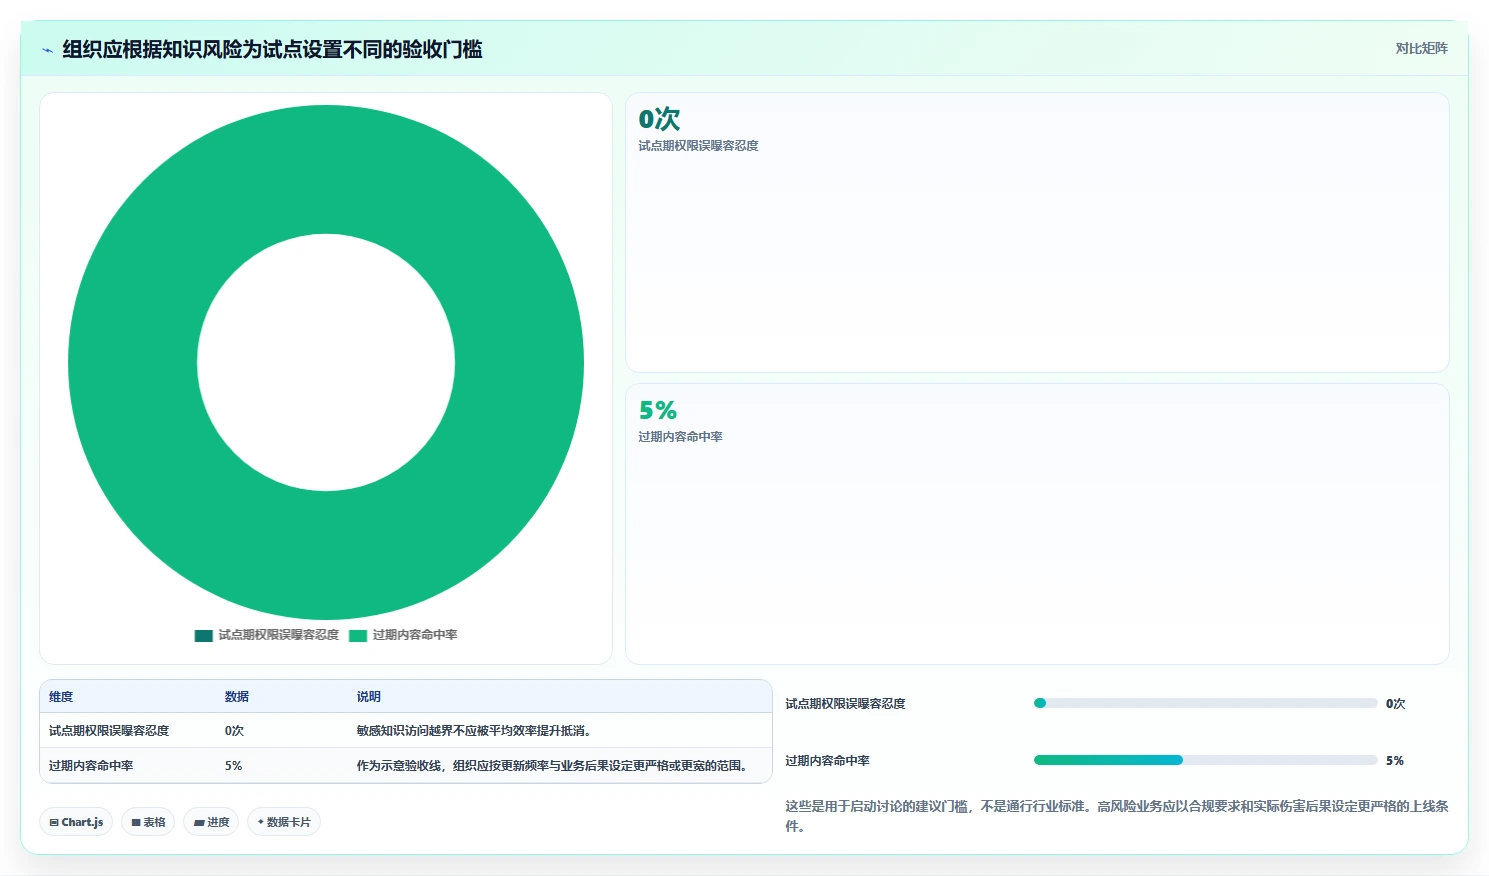The image size is (1489, 876).
Task: Click the 过期内容命中率 legend label
Action: (x=415, y=635)
